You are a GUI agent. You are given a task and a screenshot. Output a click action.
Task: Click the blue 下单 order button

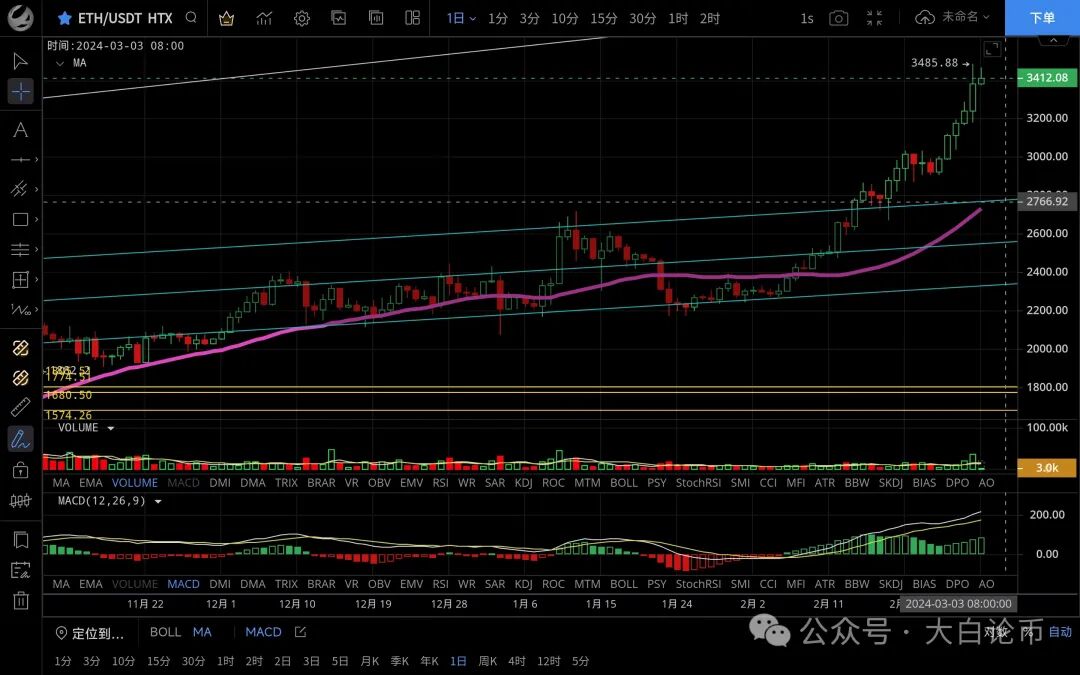[1042, 18]
